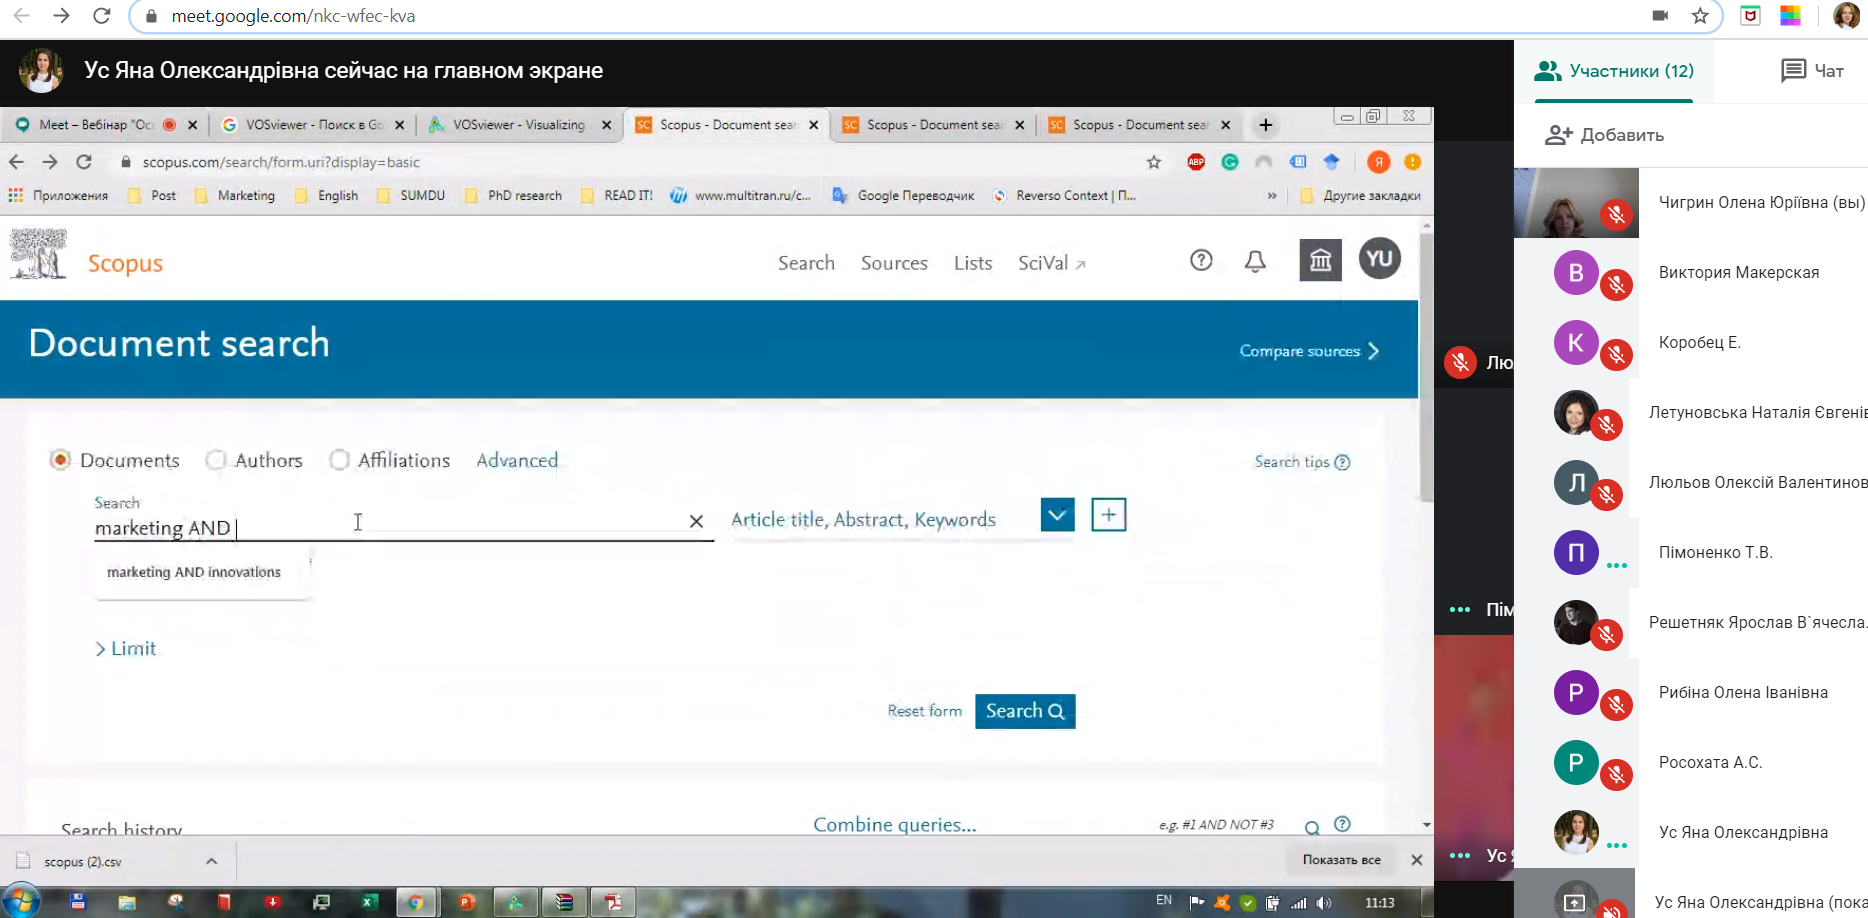Viewport: 1868px width, 918px height.
Task: Close the downloads bar
Action: 1416,860
